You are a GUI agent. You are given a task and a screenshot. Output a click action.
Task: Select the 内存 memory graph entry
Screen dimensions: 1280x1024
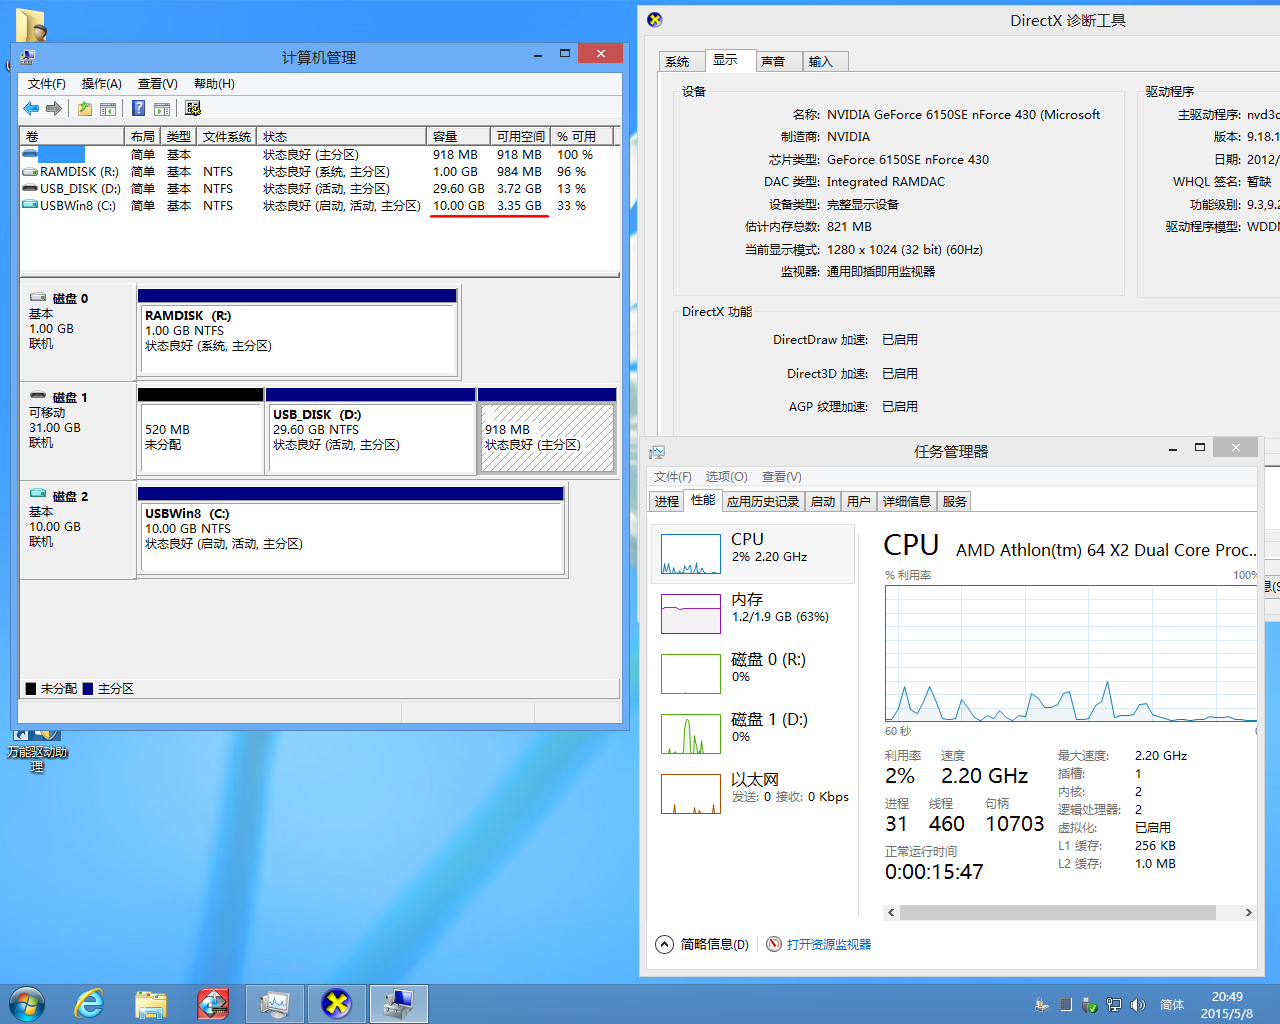click(754, 613)
